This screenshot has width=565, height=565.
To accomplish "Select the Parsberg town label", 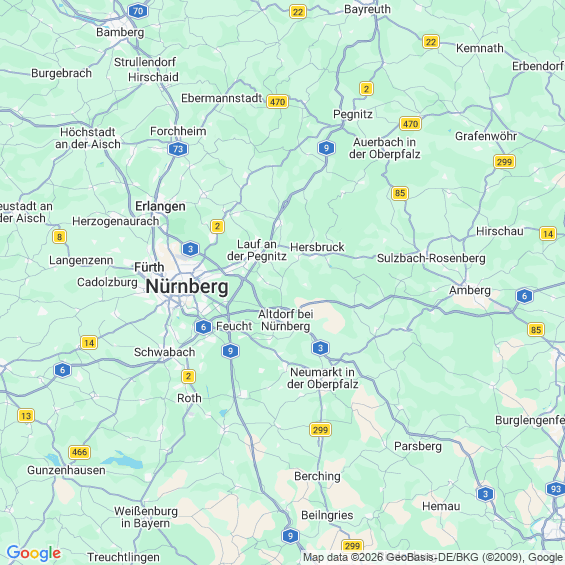I will tap(418, 446).
